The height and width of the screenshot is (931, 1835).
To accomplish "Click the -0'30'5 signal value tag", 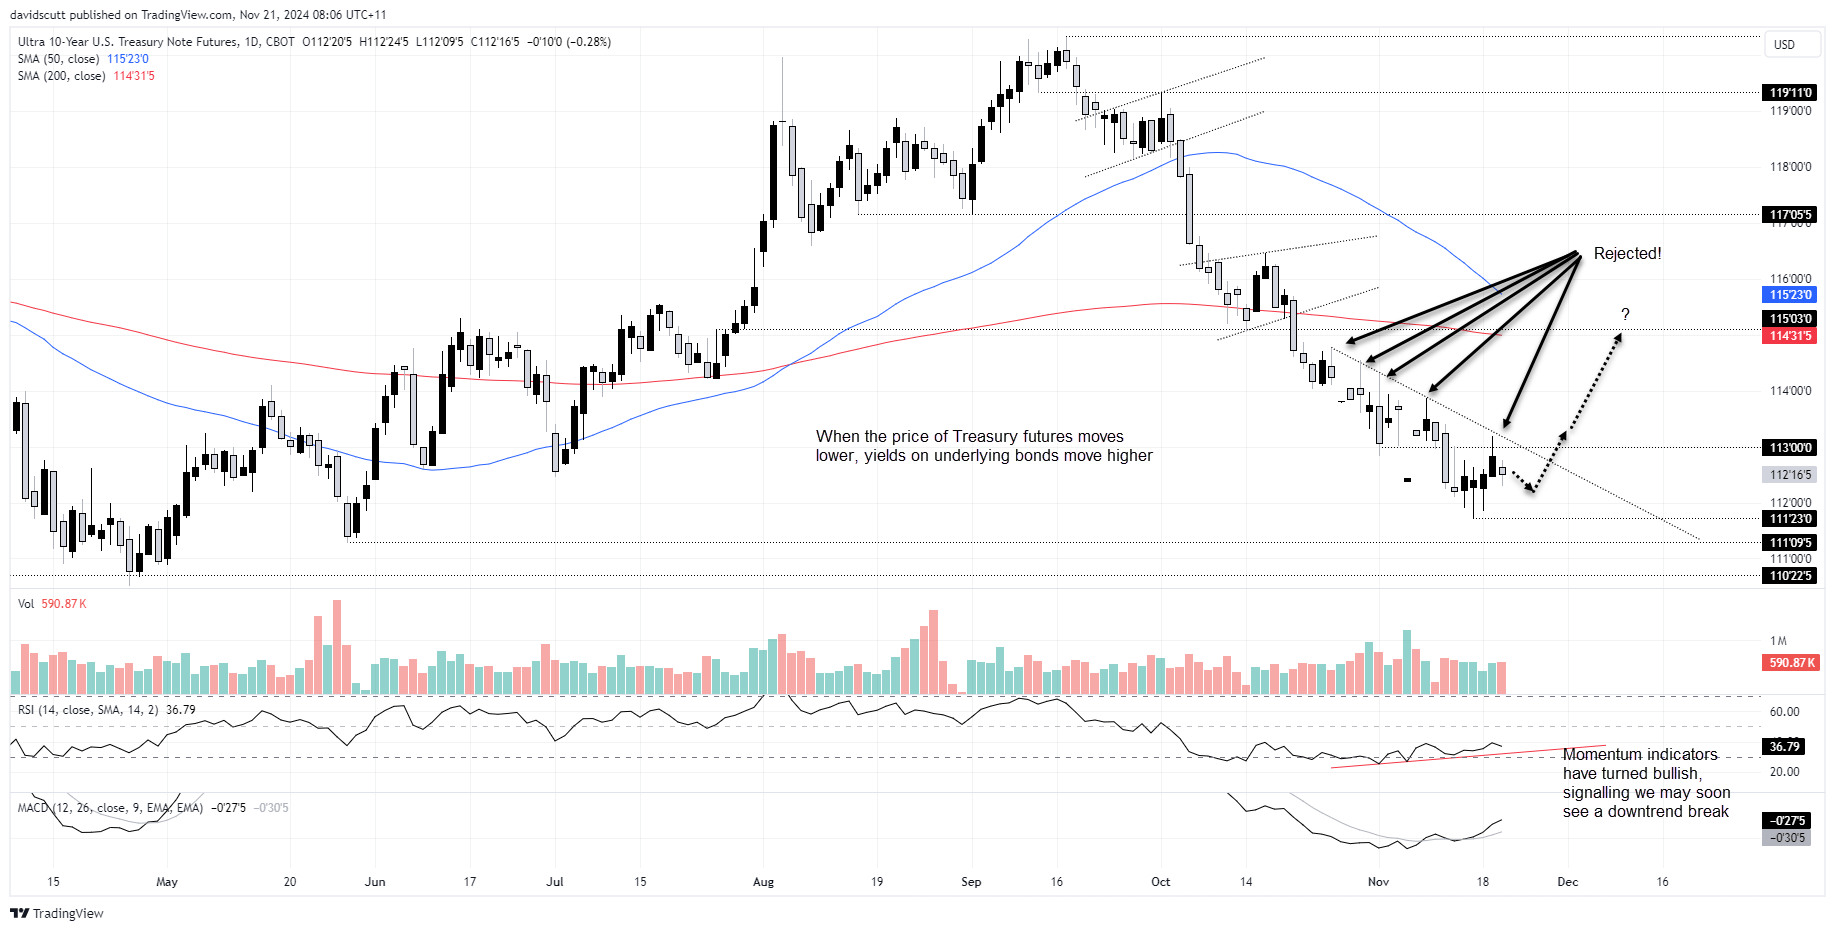I will pos(1786,838).
